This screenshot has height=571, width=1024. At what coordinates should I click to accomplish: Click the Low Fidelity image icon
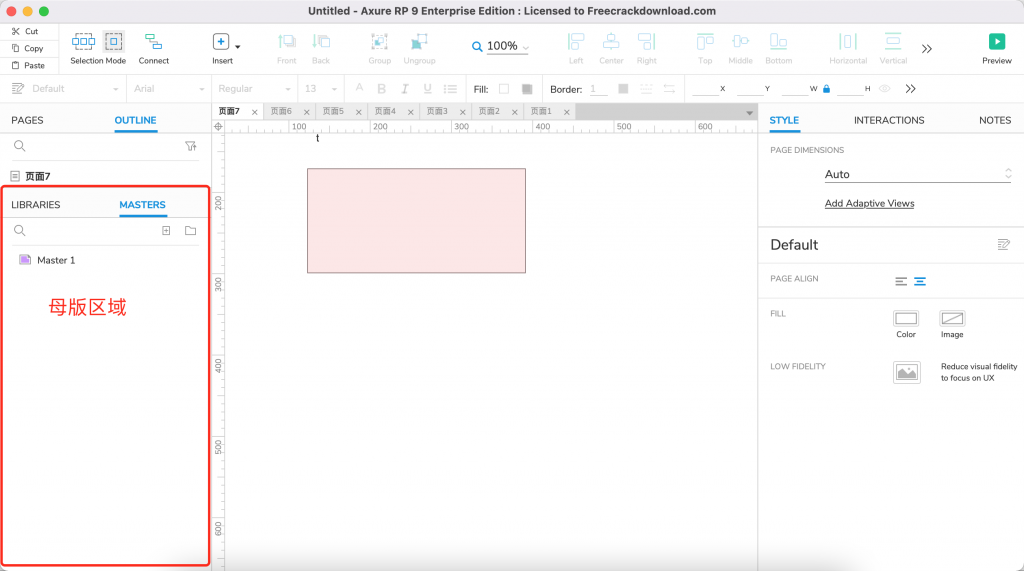coord(906,372)
